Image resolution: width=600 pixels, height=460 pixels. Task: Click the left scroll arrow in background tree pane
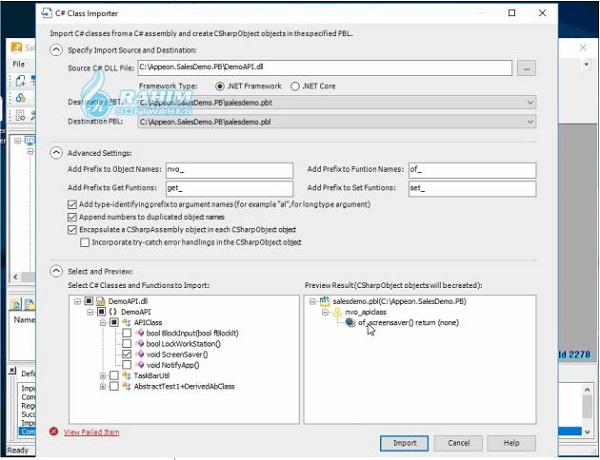[15, 277]
